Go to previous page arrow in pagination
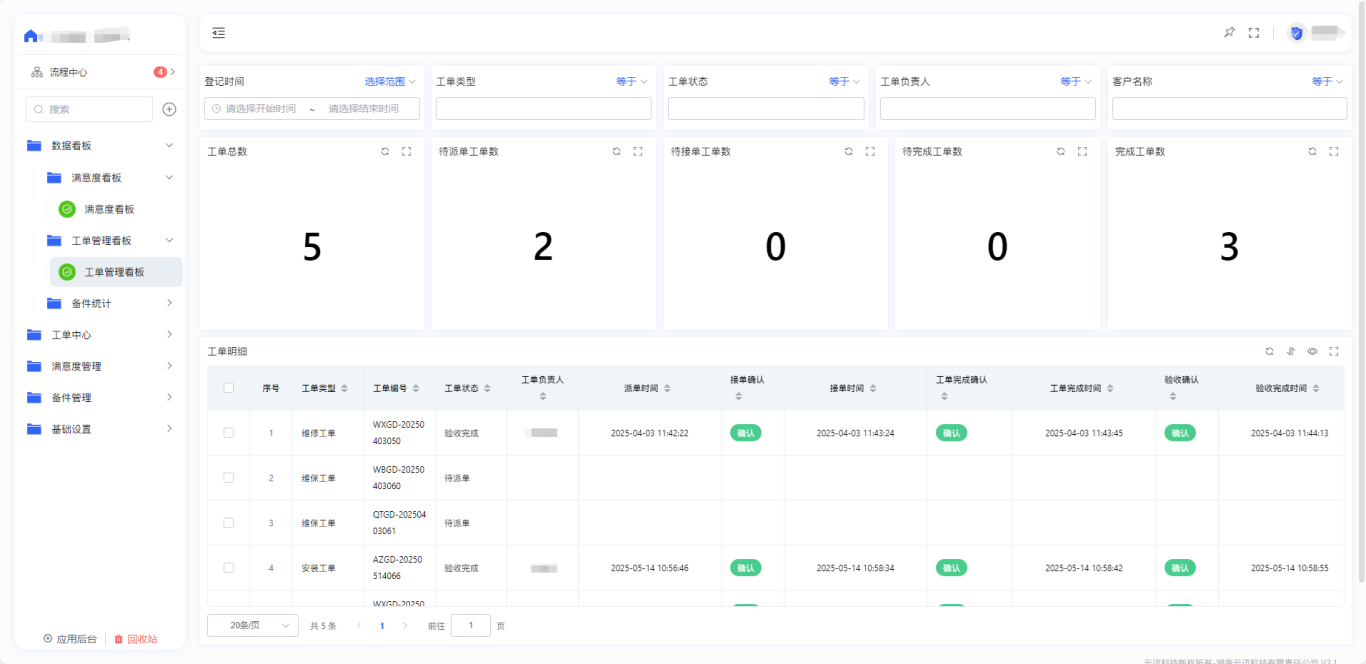Viewport: 1366px width, 664px height. [x=359, y=625]
